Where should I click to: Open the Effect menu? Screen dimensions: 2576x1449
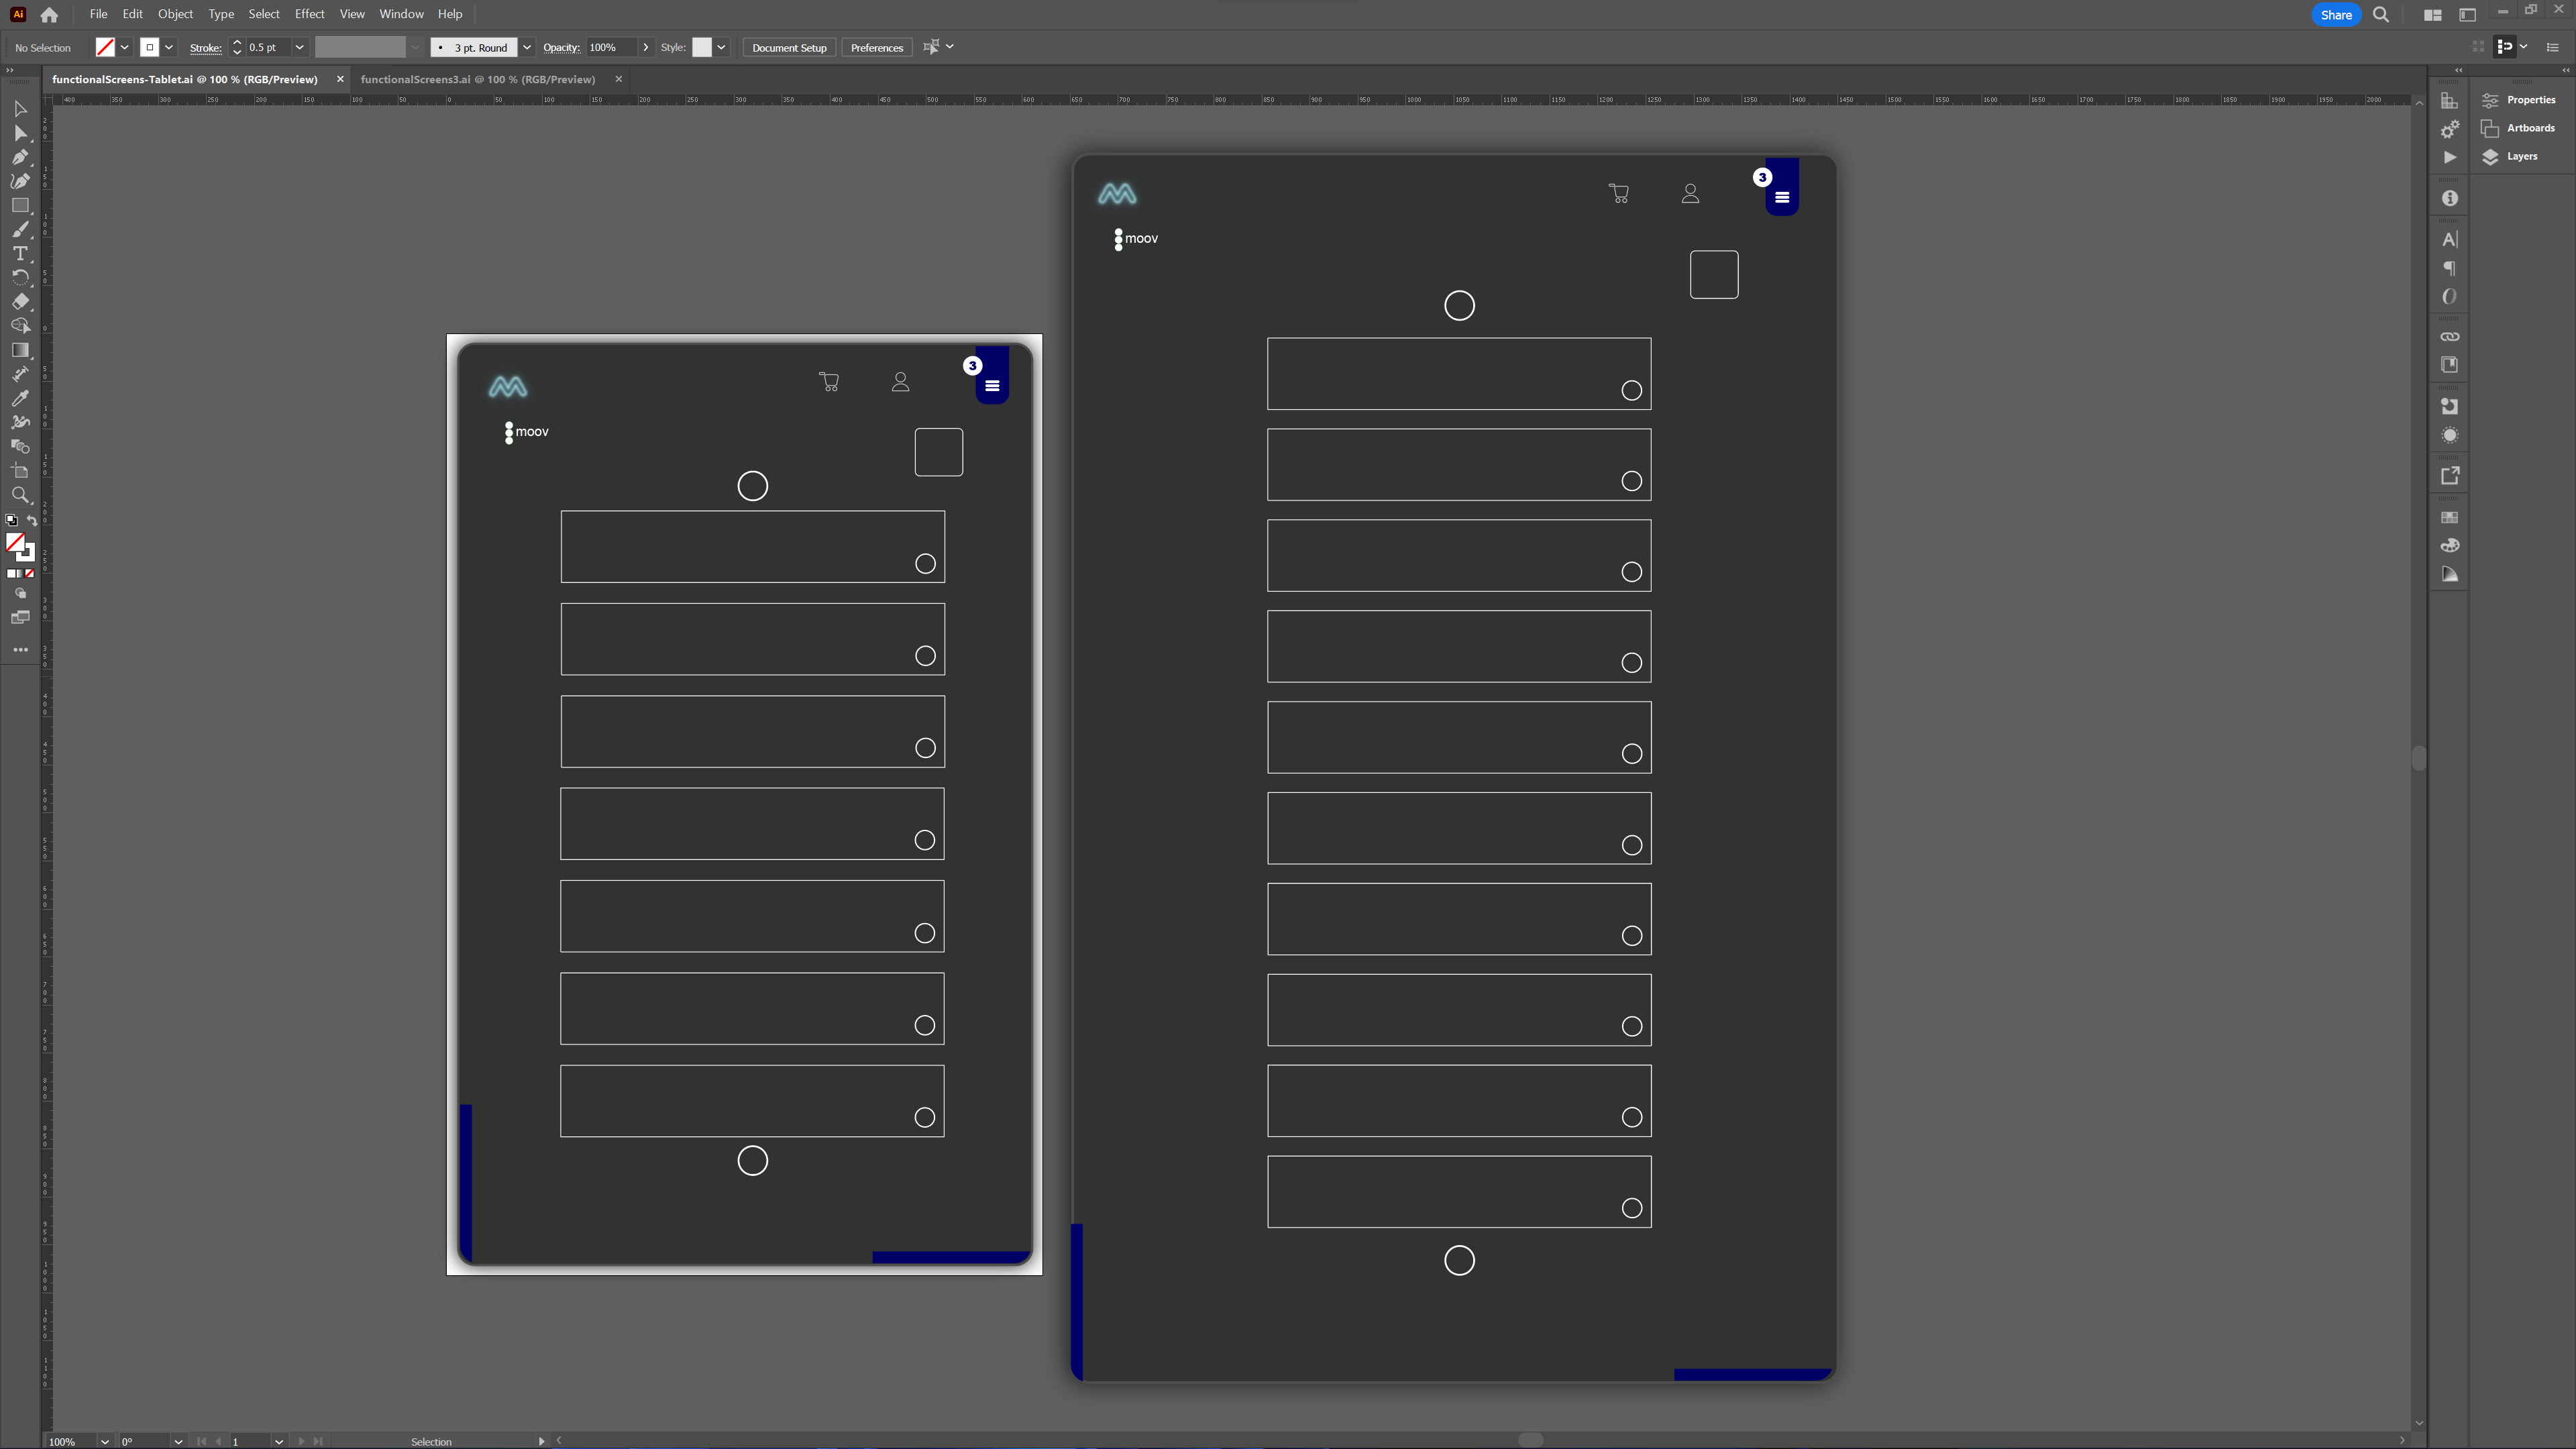click(x=309, y=14)
